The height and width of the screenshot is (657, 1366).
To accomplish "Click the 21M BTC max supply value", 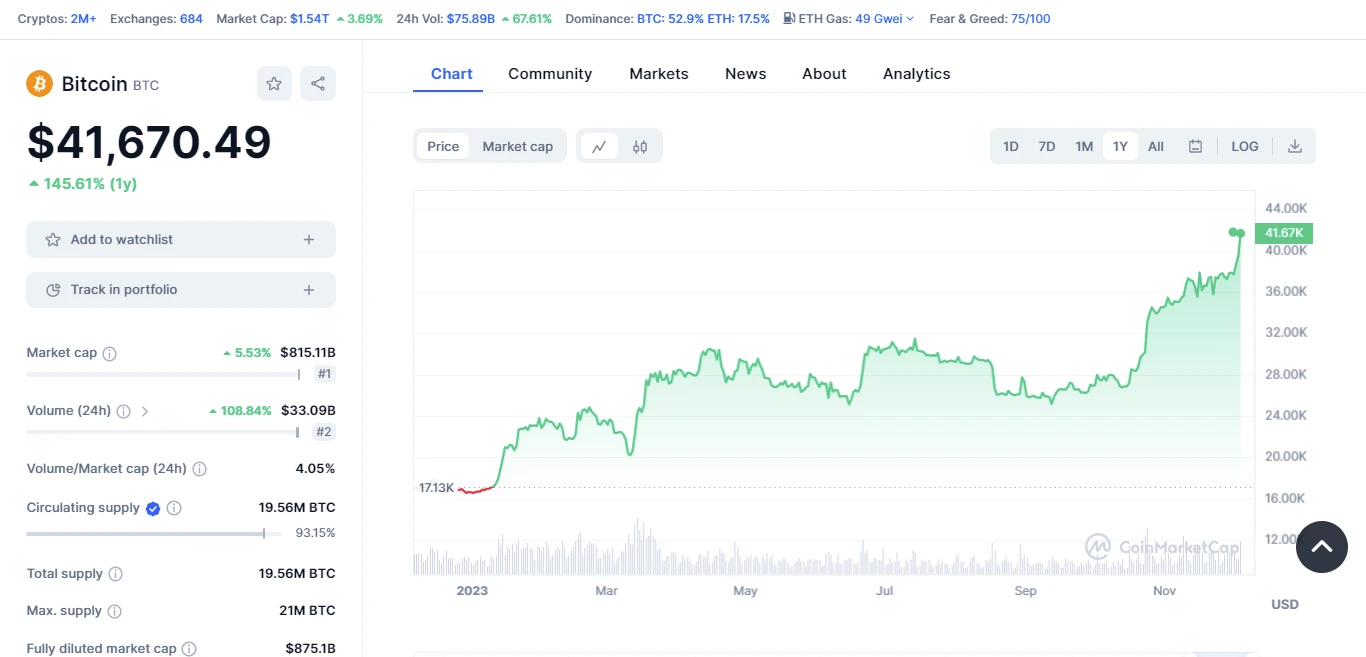I will pos(309,611).
